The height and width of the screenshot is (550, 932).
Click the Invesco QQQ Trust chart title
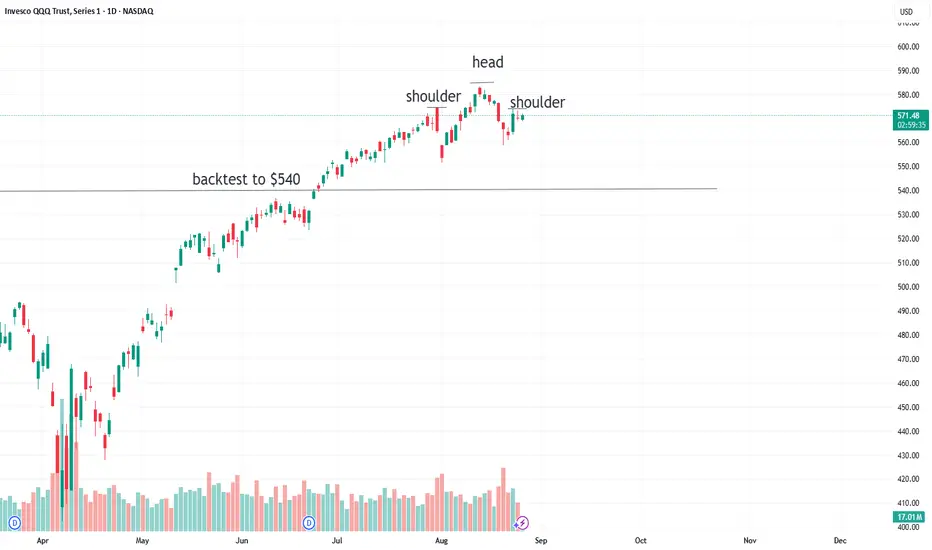click(78, 11)
